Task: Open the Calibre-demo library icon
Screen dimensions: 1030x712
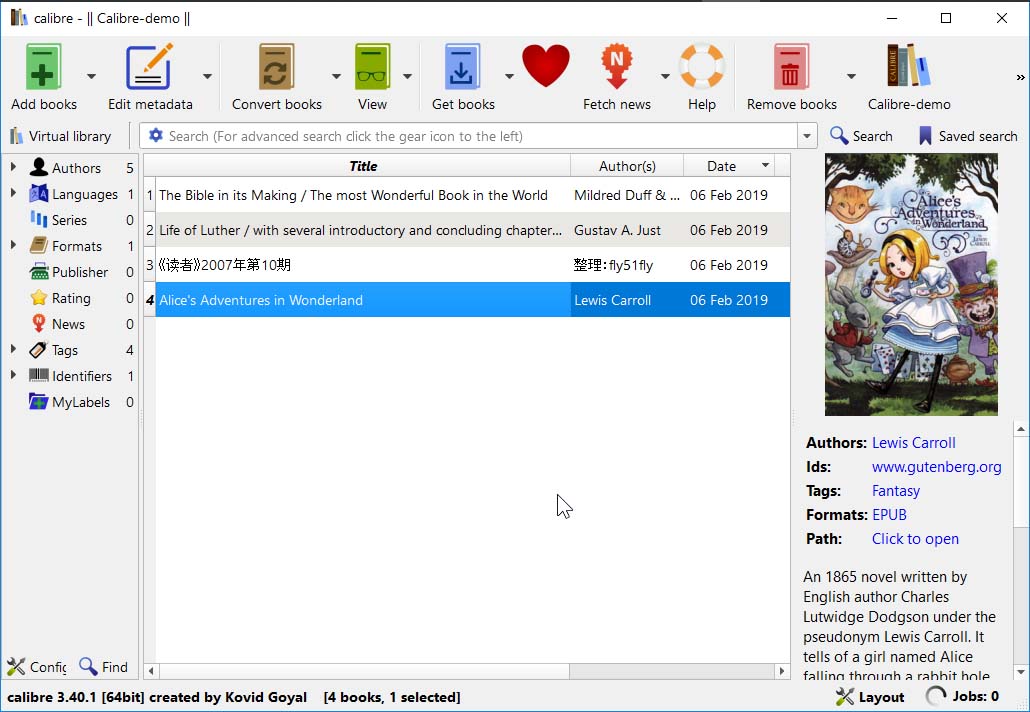Action: pyautogui.click(x=909, y=65)
